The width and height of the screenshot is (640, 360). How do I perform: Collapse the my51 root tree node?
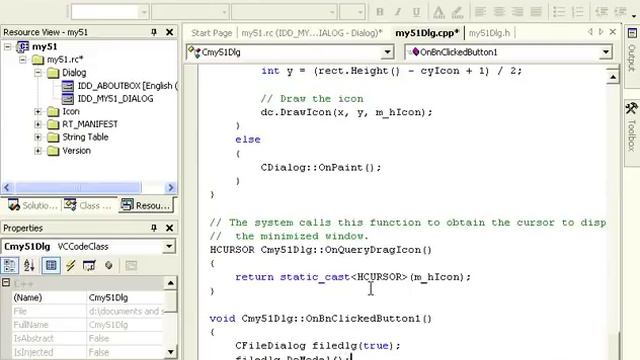(x=7, y=47)
